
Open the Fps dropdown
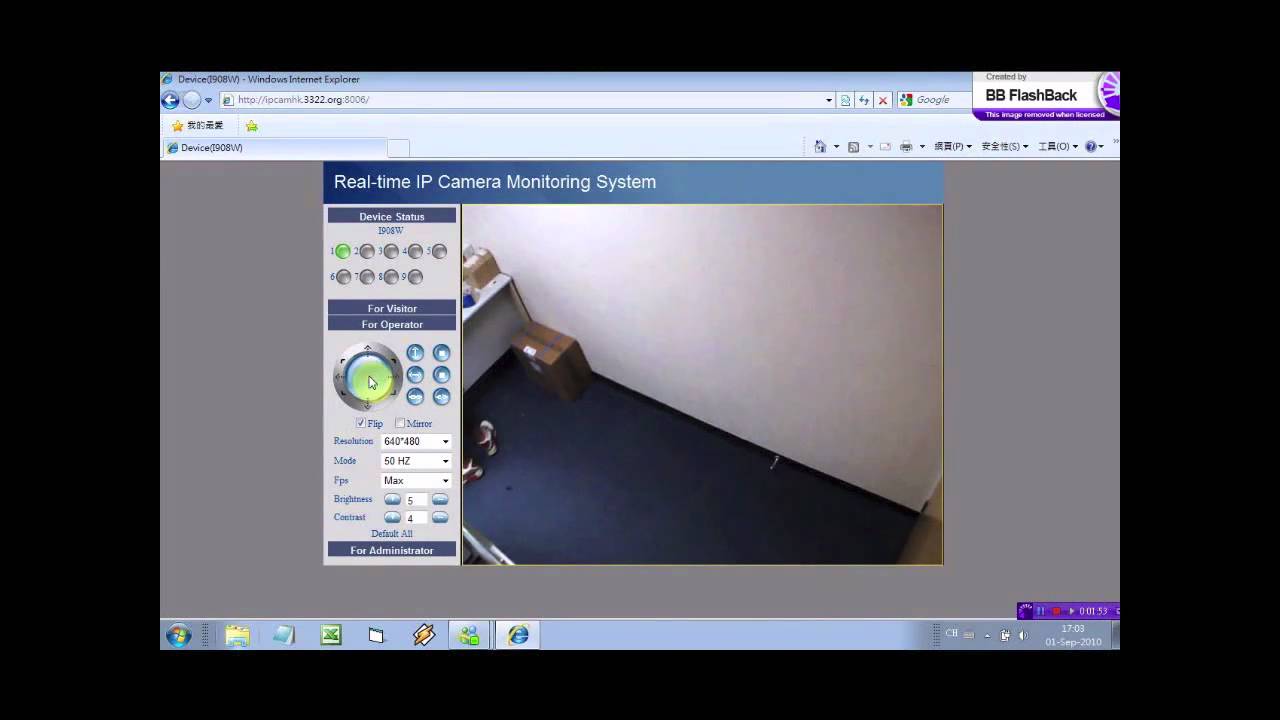pos(416,481)
